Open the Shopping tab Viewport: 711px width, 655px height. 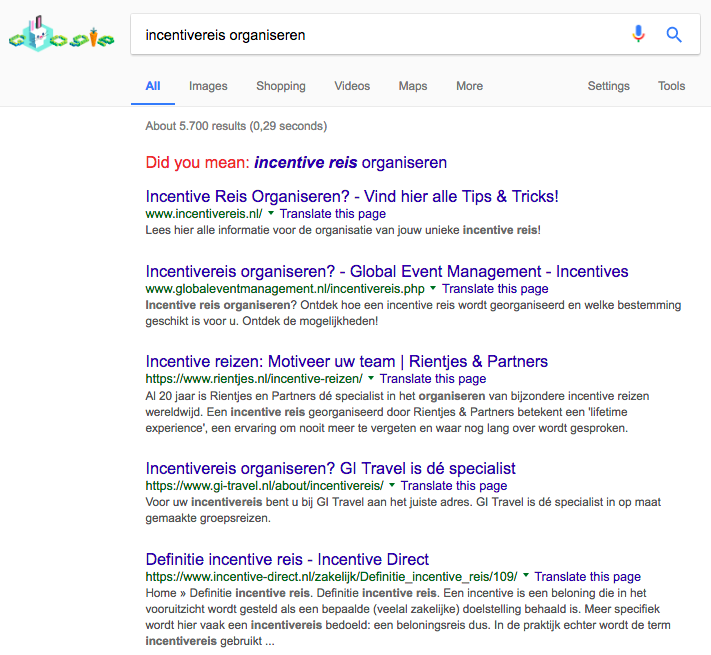(x=281, y=86)
